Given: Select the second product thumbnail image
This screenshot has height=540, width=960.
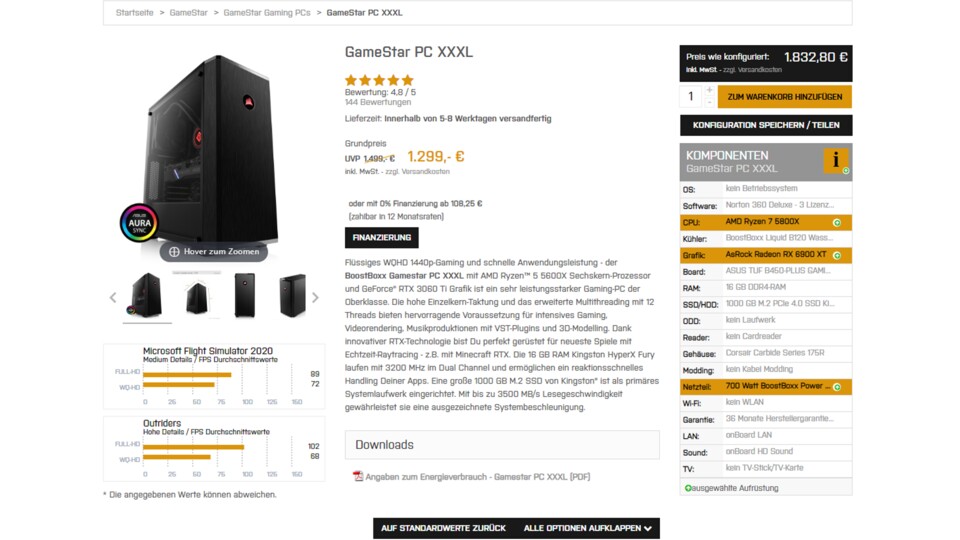Looking at the screenshot, I should (197, 296).
